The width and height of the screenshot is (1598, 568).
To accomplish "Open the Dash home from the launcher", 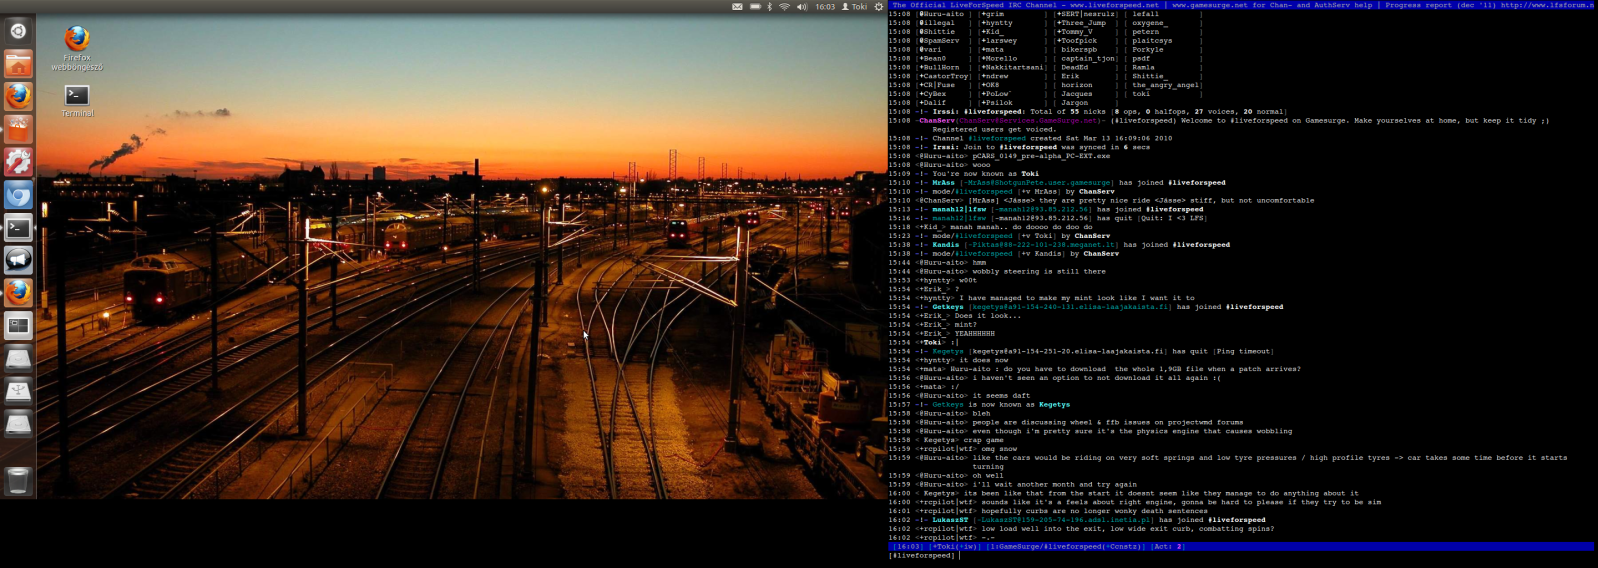I will 18,31.
